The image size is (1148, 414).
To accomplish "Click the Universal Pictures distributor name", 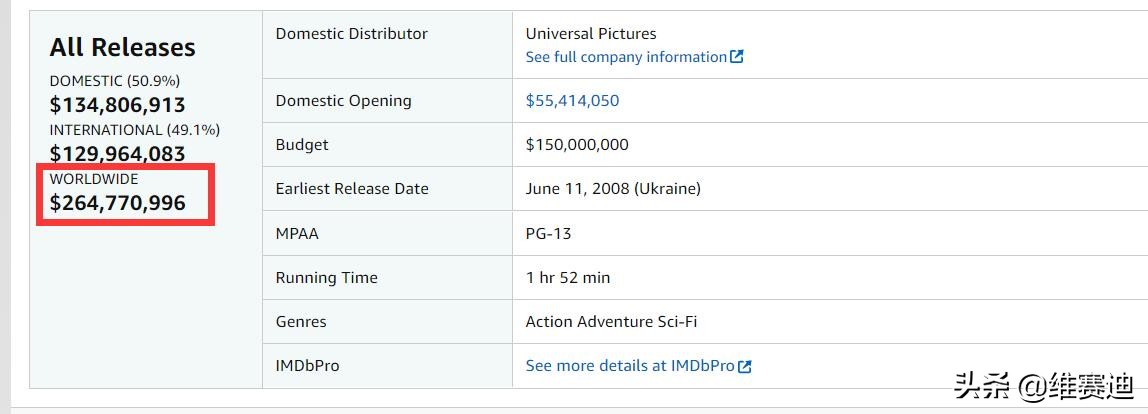I will [591, 34].
